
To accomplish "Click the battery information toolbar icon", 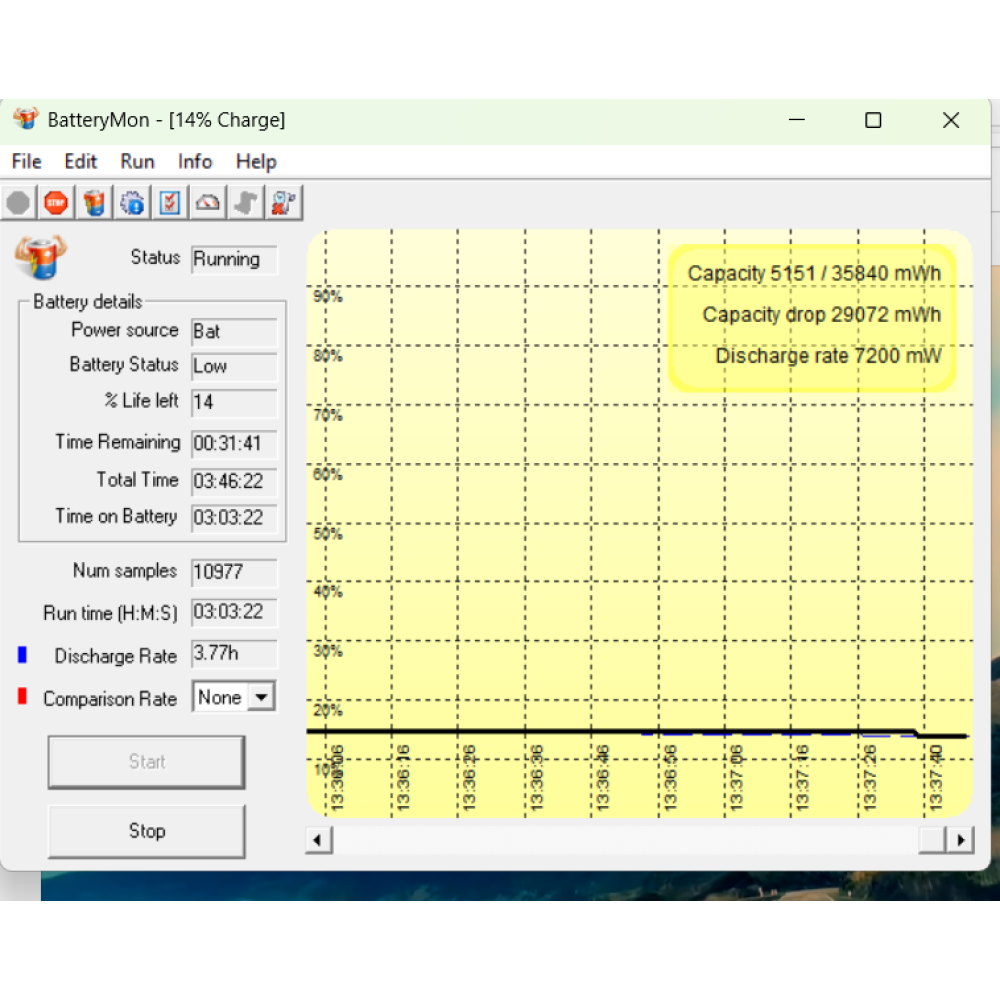I will tap(94, 203).
